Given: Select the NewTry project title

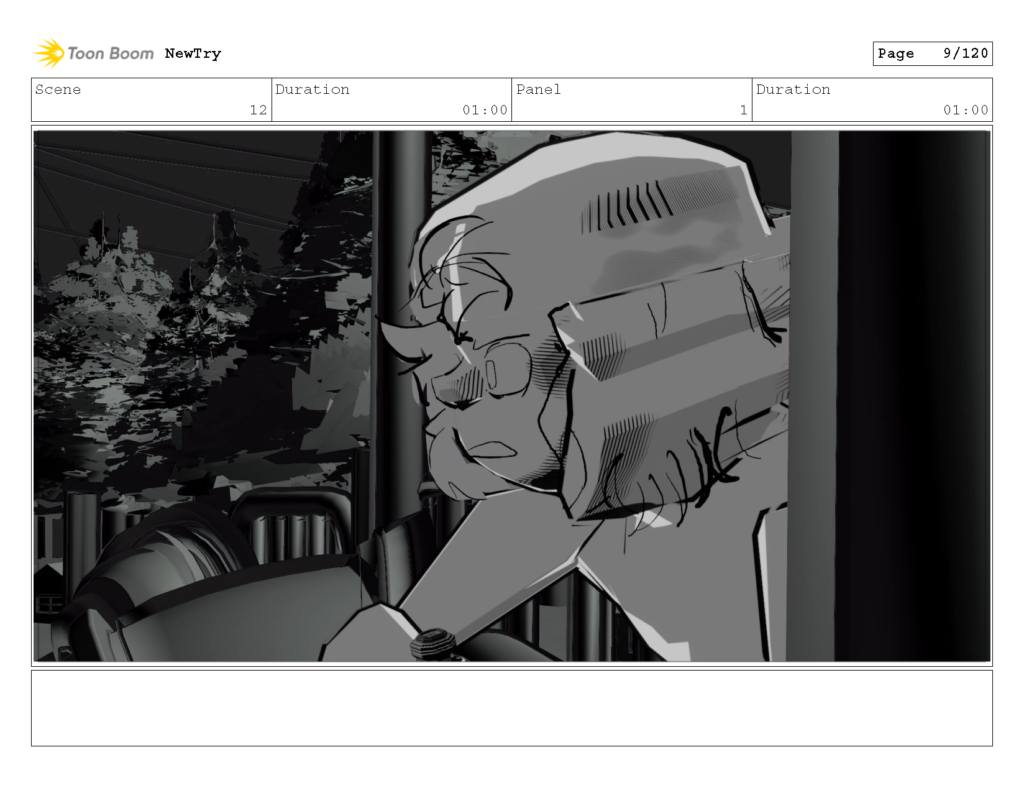Looking at the screenshot, I should (x=191, y=54).
